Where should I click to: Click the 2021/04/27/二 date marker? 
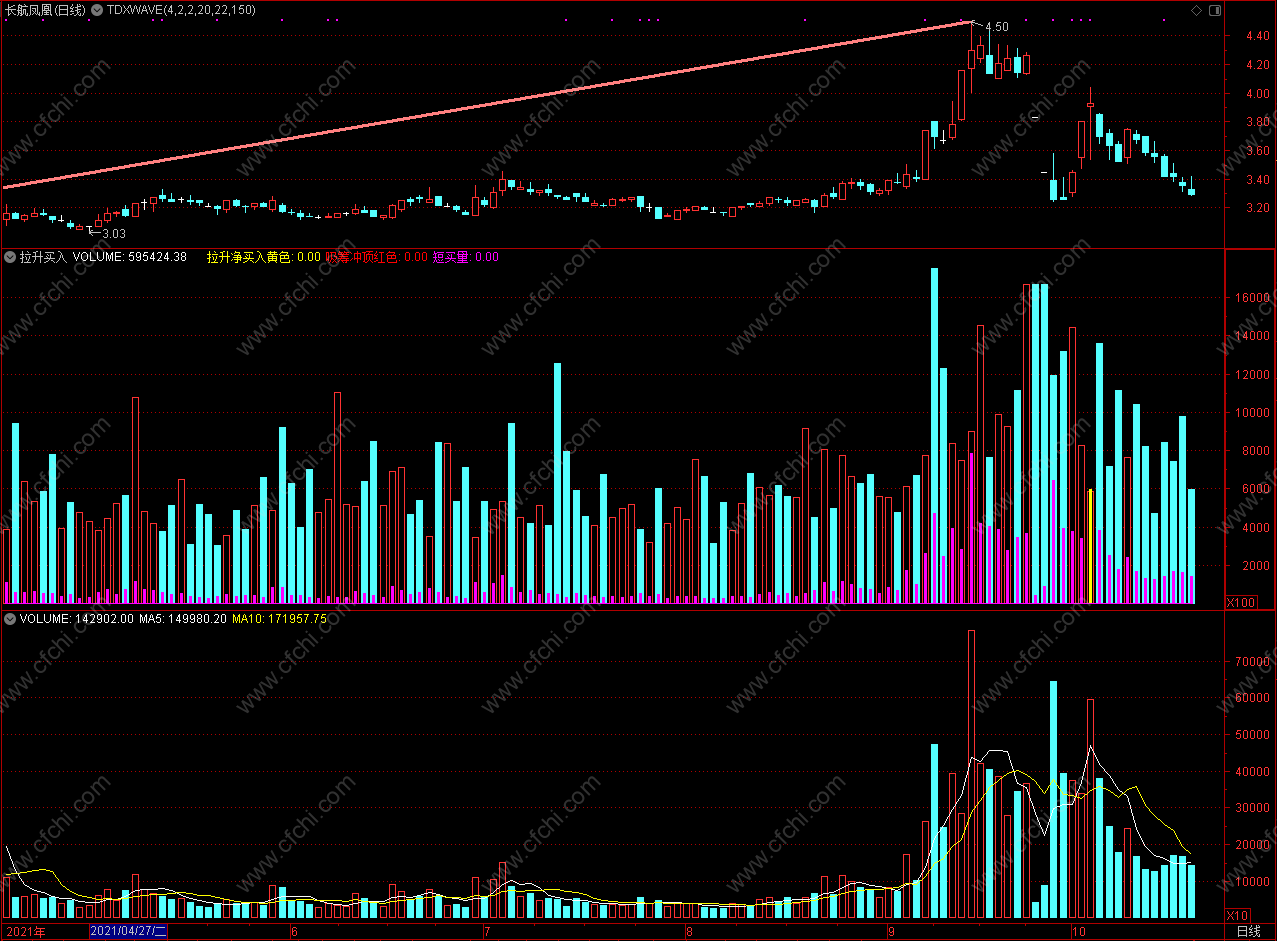tap(128, 932)
